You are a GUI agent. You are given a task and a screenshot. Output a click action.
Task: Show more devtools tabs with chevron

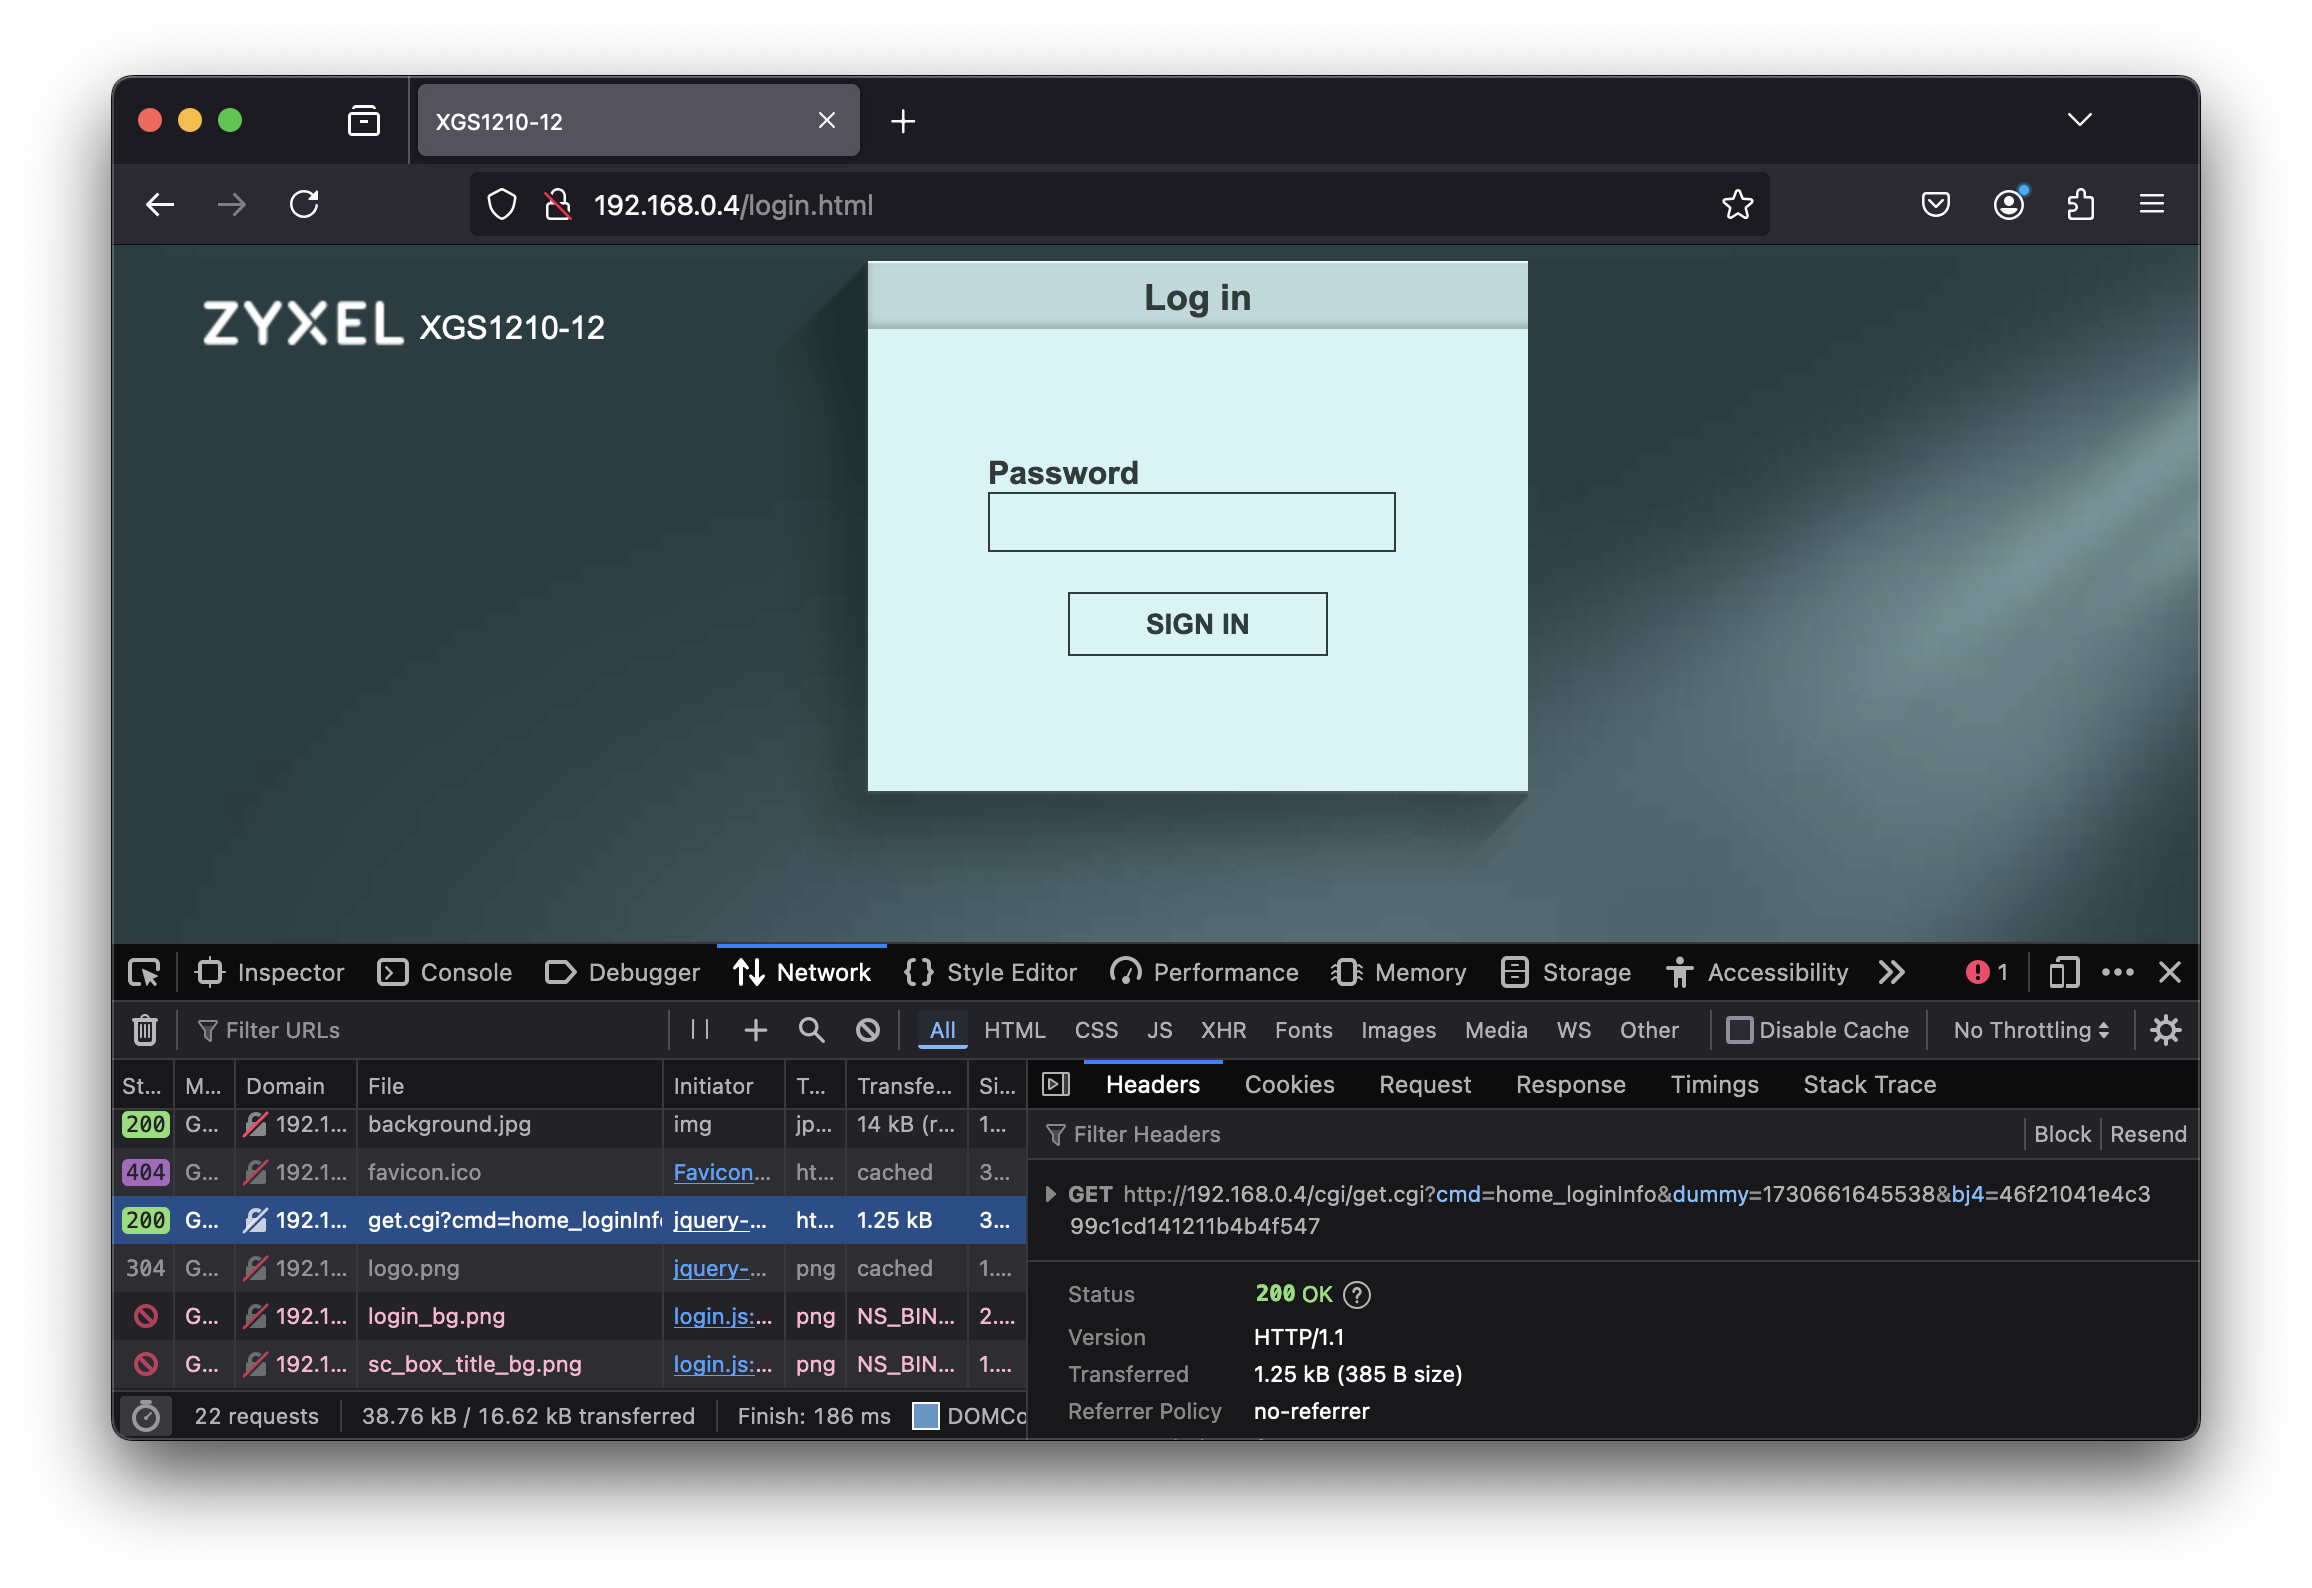pyautogui.click(x=1891, y=972)
